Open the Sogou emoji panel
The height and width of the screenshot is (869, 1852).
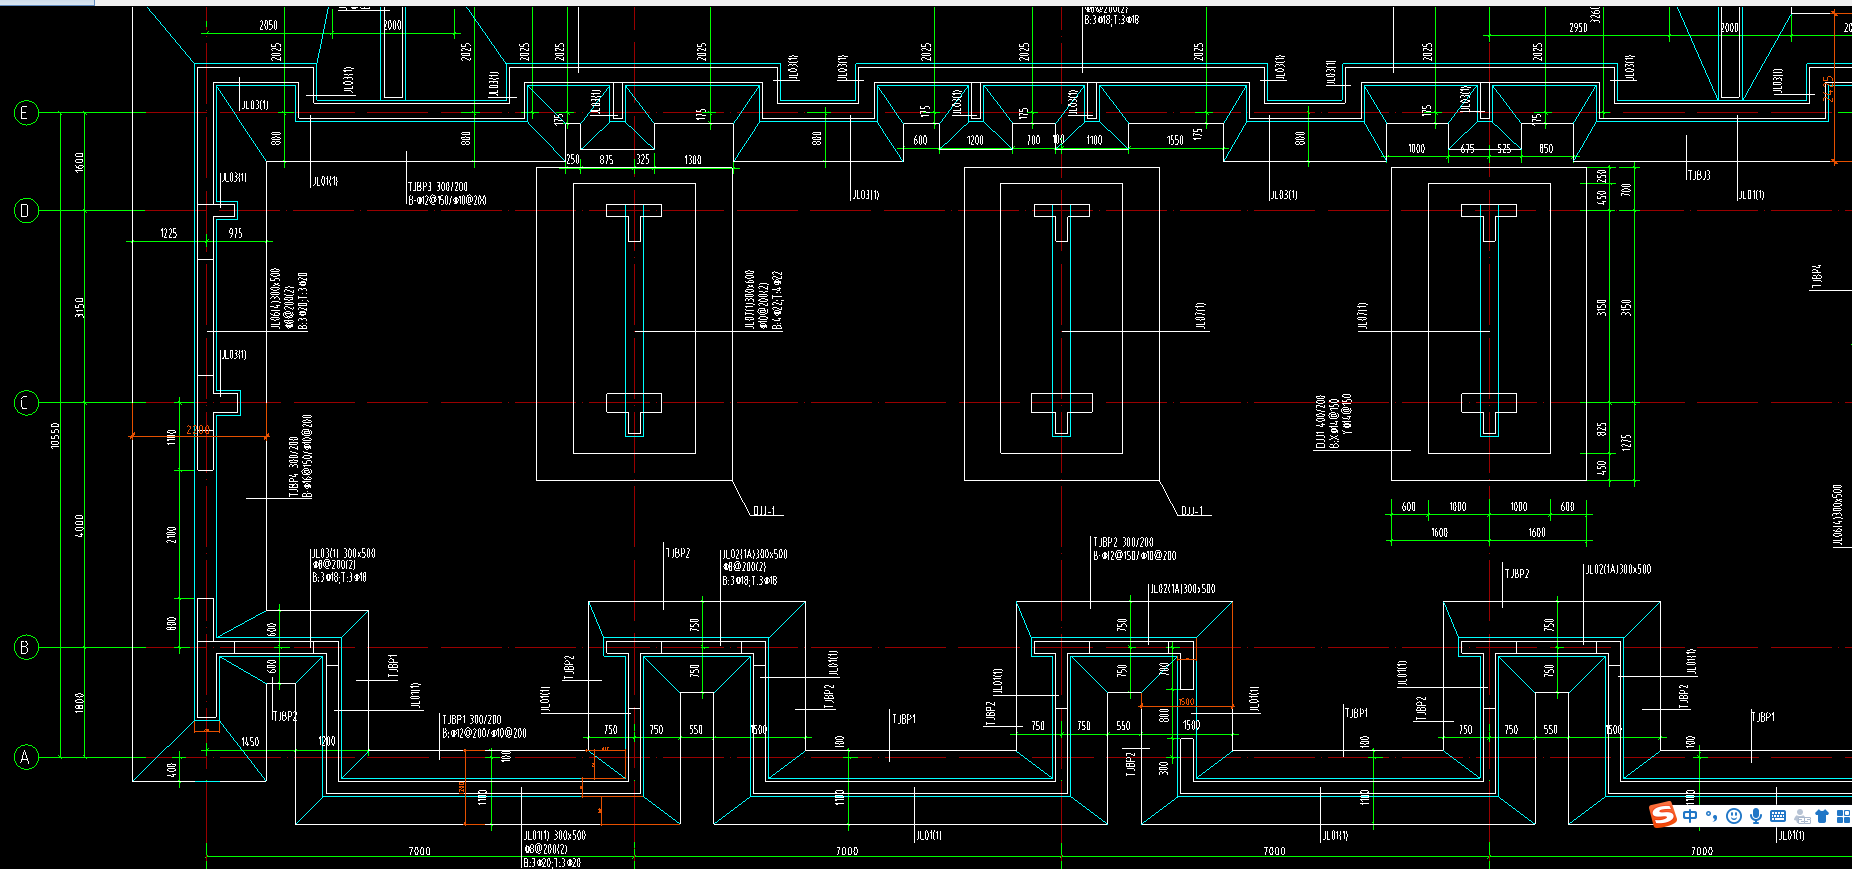1734,816
